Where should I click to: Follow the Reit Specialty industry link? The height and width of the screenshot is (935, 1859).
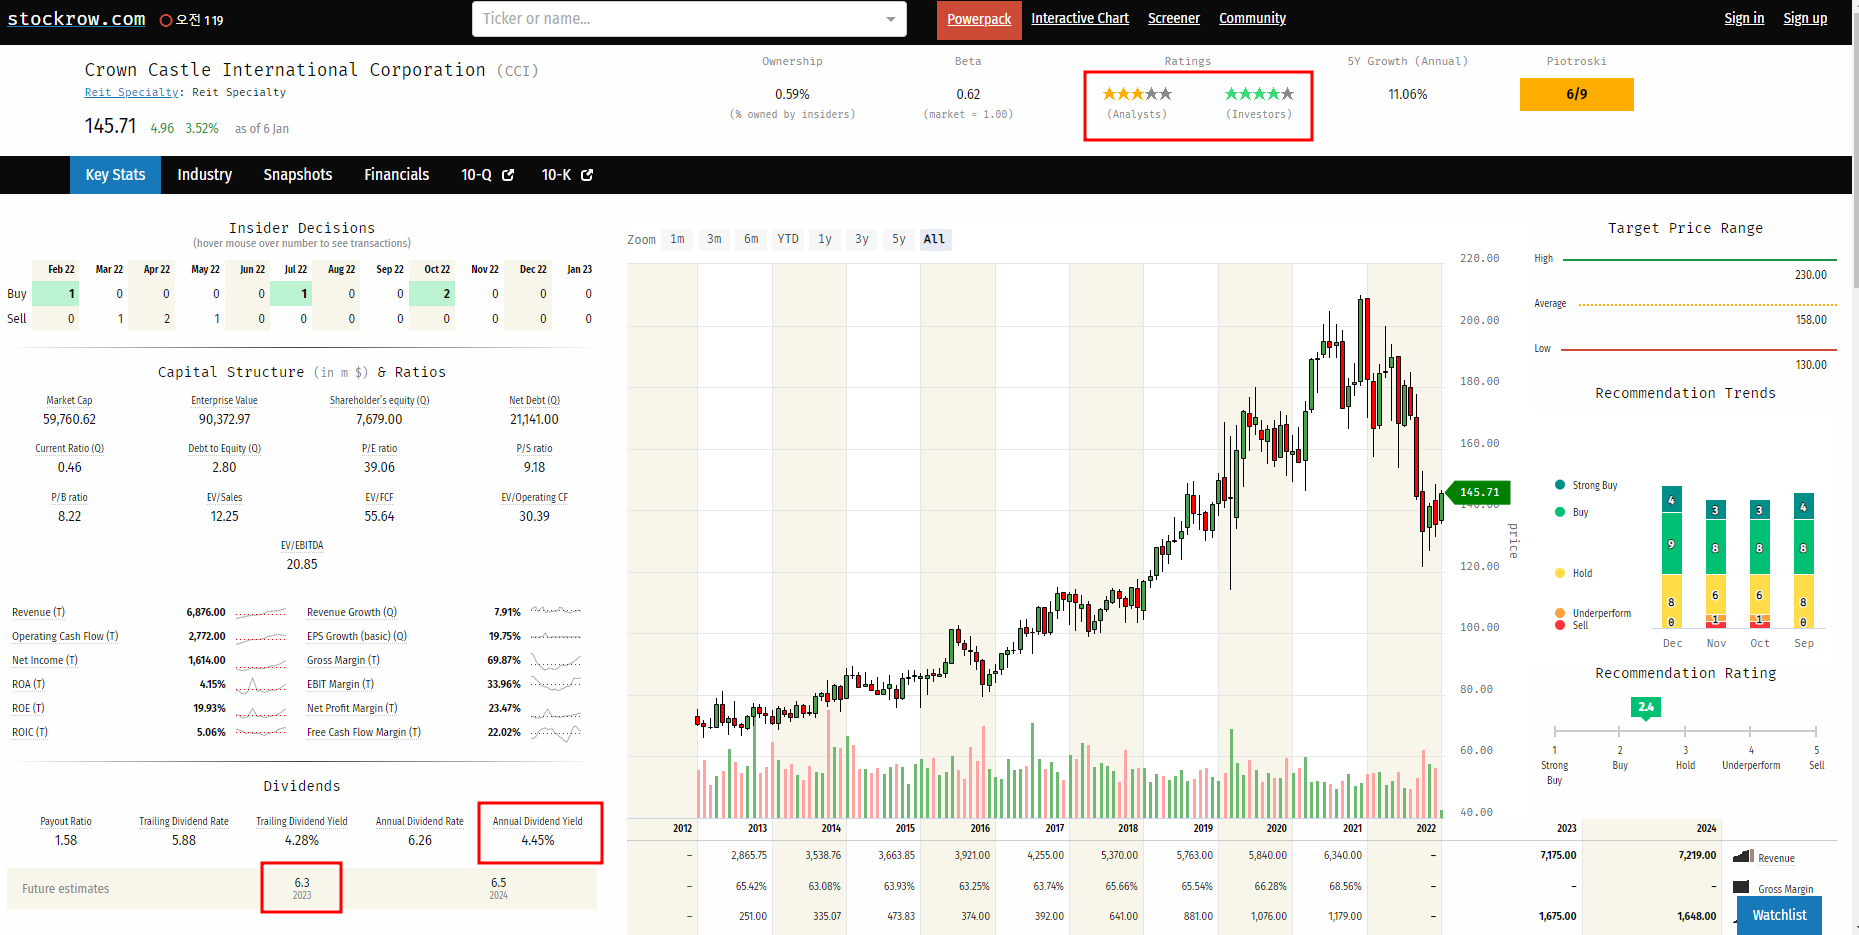click(x=132, y=92)
